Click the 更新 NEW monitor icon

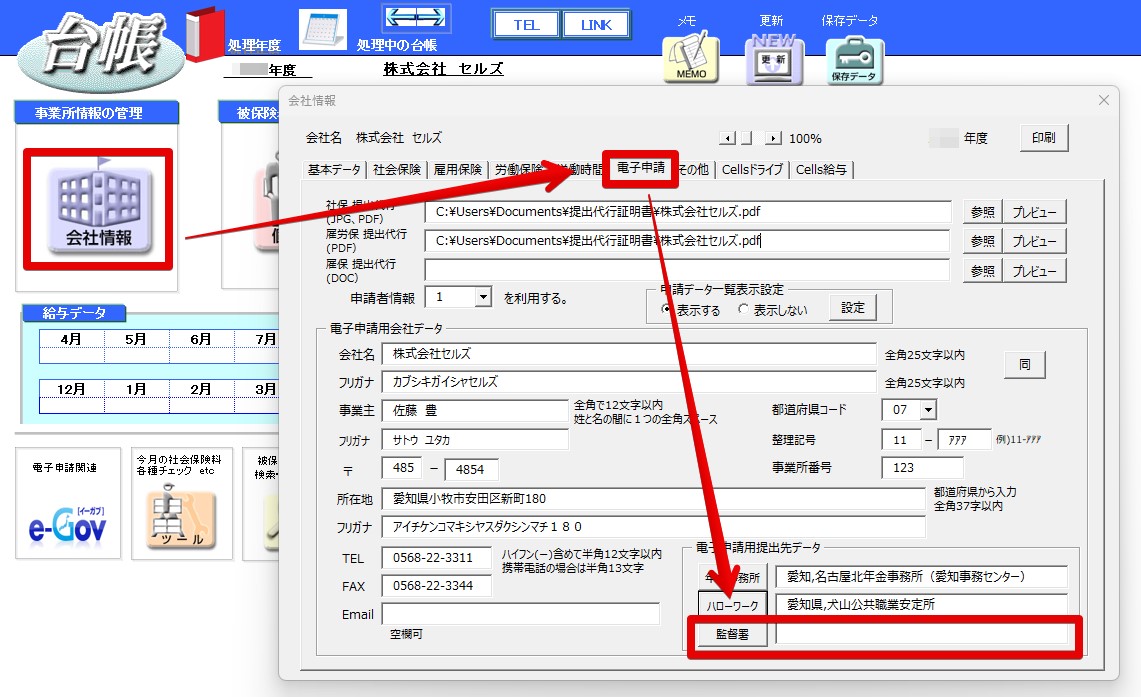point(774,60)
